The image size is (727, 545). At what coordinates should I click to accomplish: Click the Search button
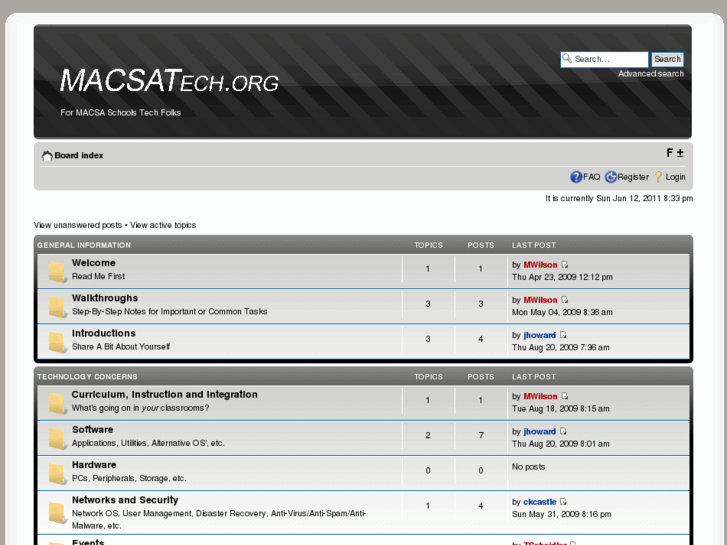coord(667,59)
